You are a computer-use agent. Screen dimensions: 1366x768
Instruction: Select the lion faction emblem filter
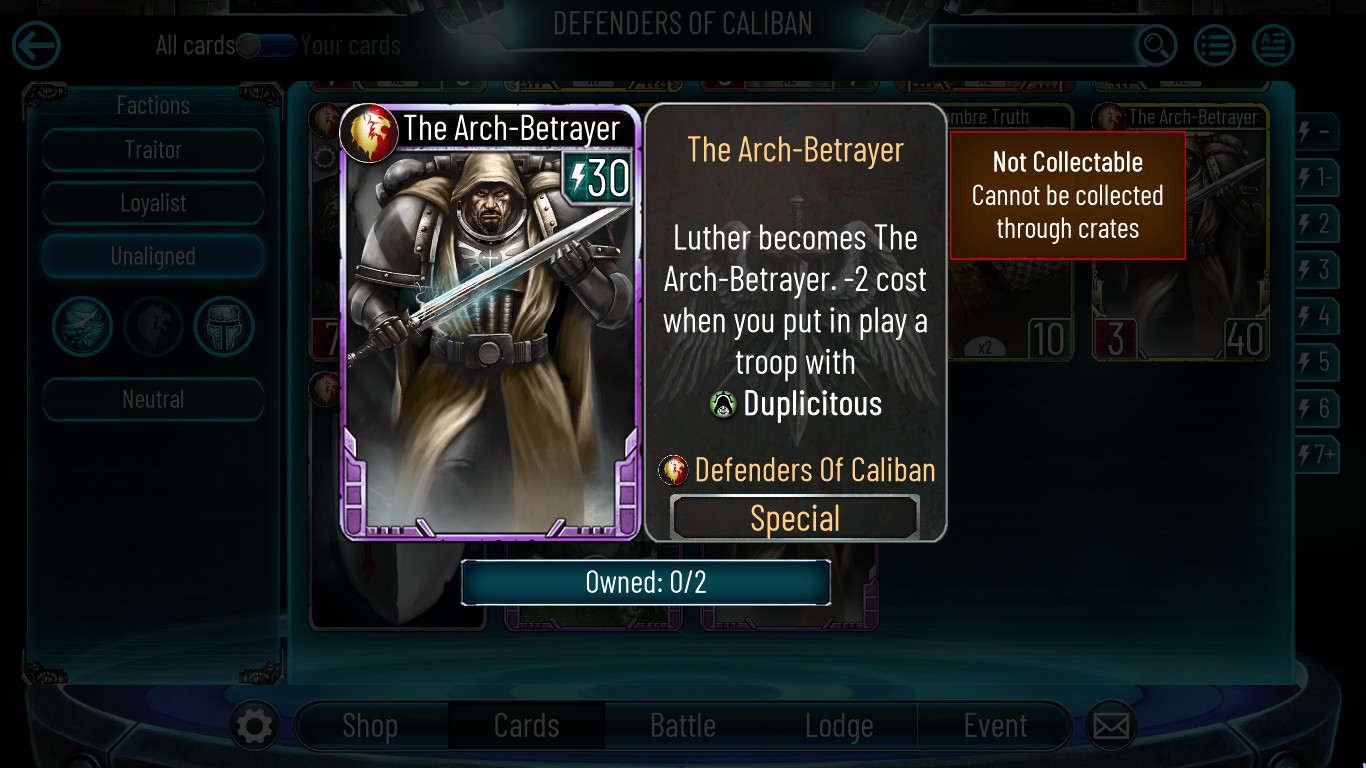tap(153, 326)
